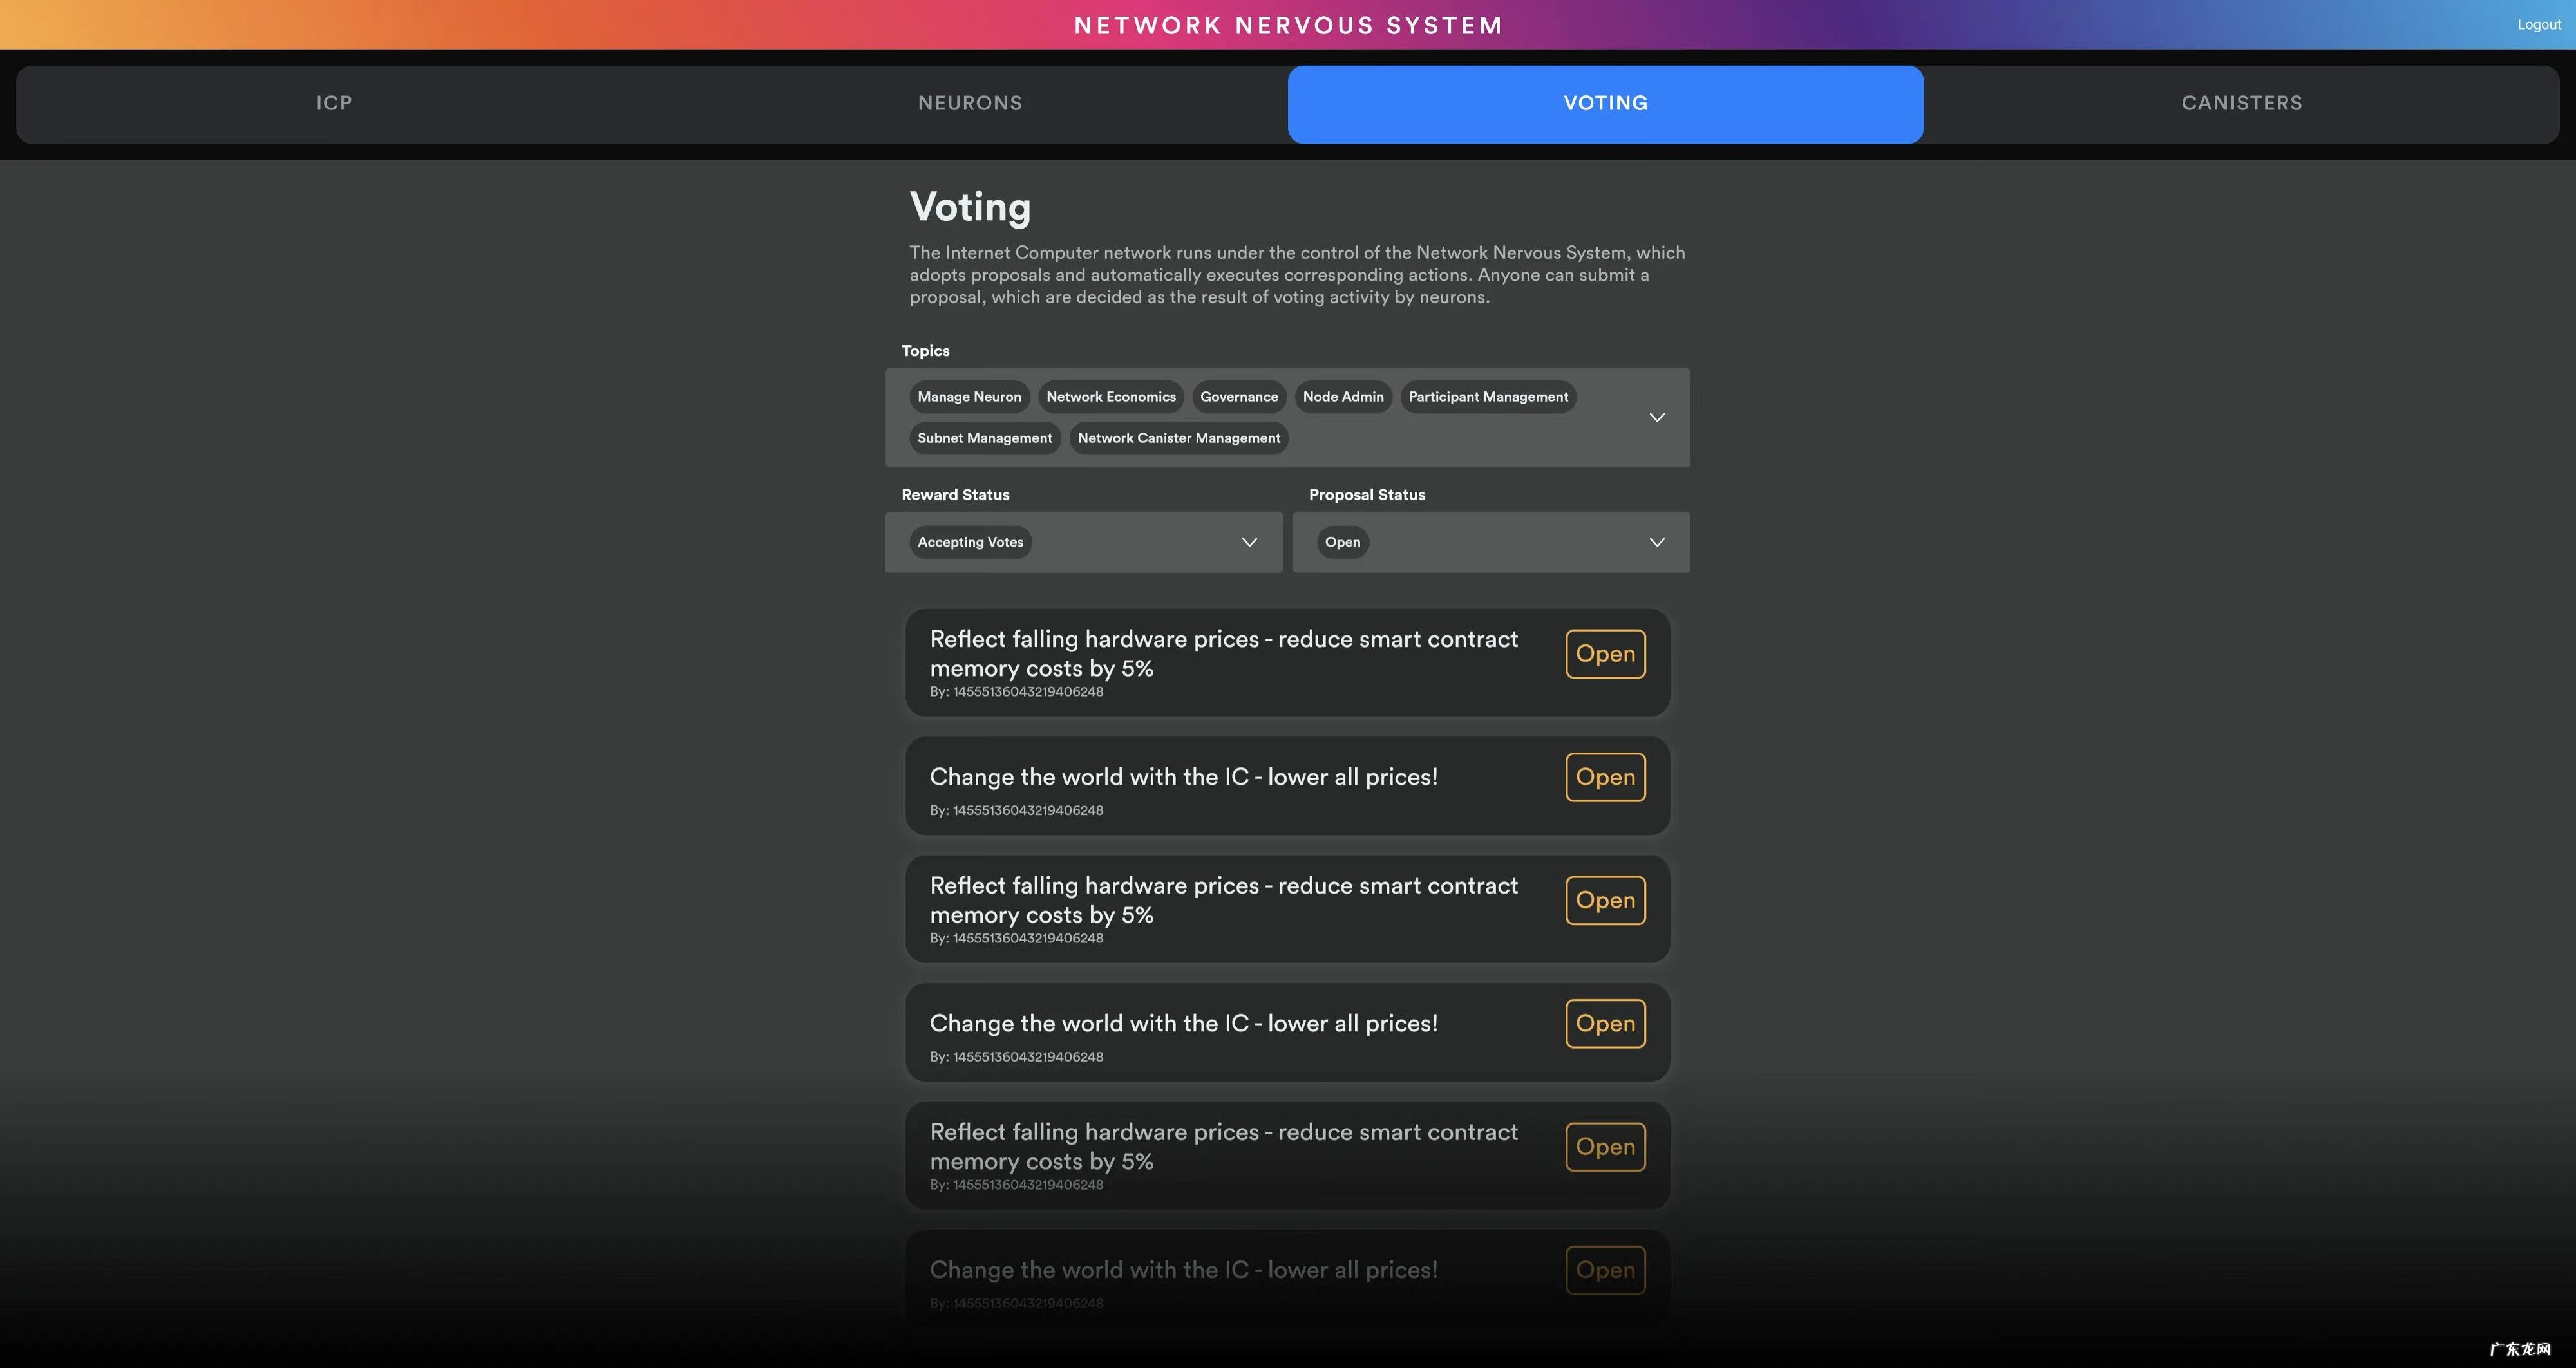Click the Logout link
2576x1368 pixels.
tap(2538, 25)
